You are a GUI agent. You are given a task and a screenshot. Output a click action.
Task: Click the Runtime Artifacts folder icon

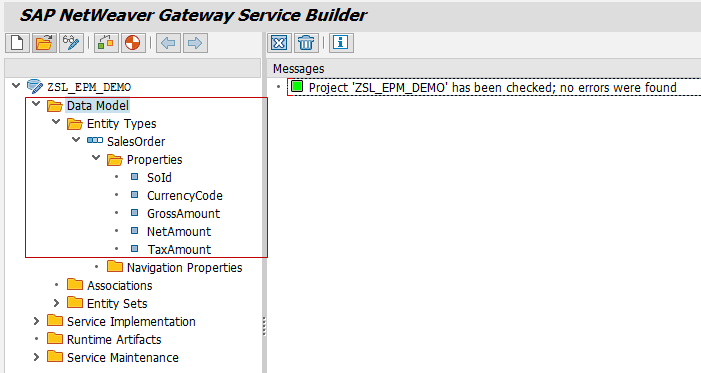pos(55,339)
